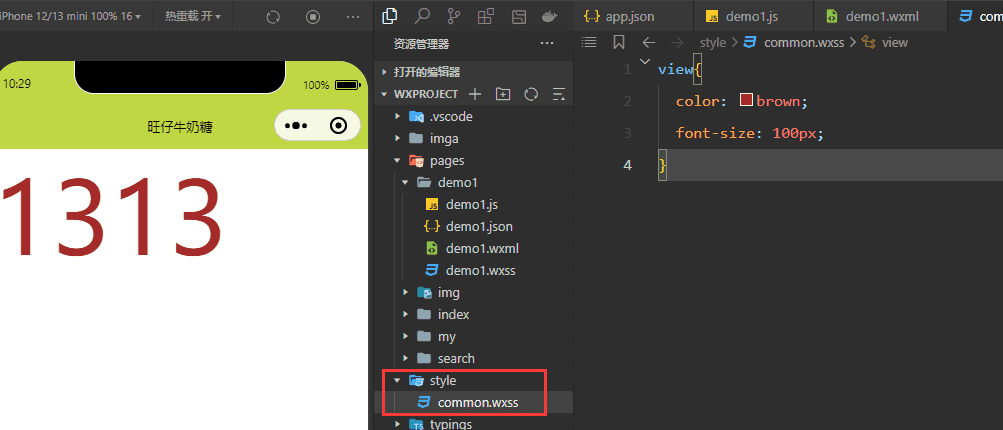The height and width of the screenshot is (430, 1003).
Task: Open the search panel magnifier icon
Action: (x=422, y=16)
